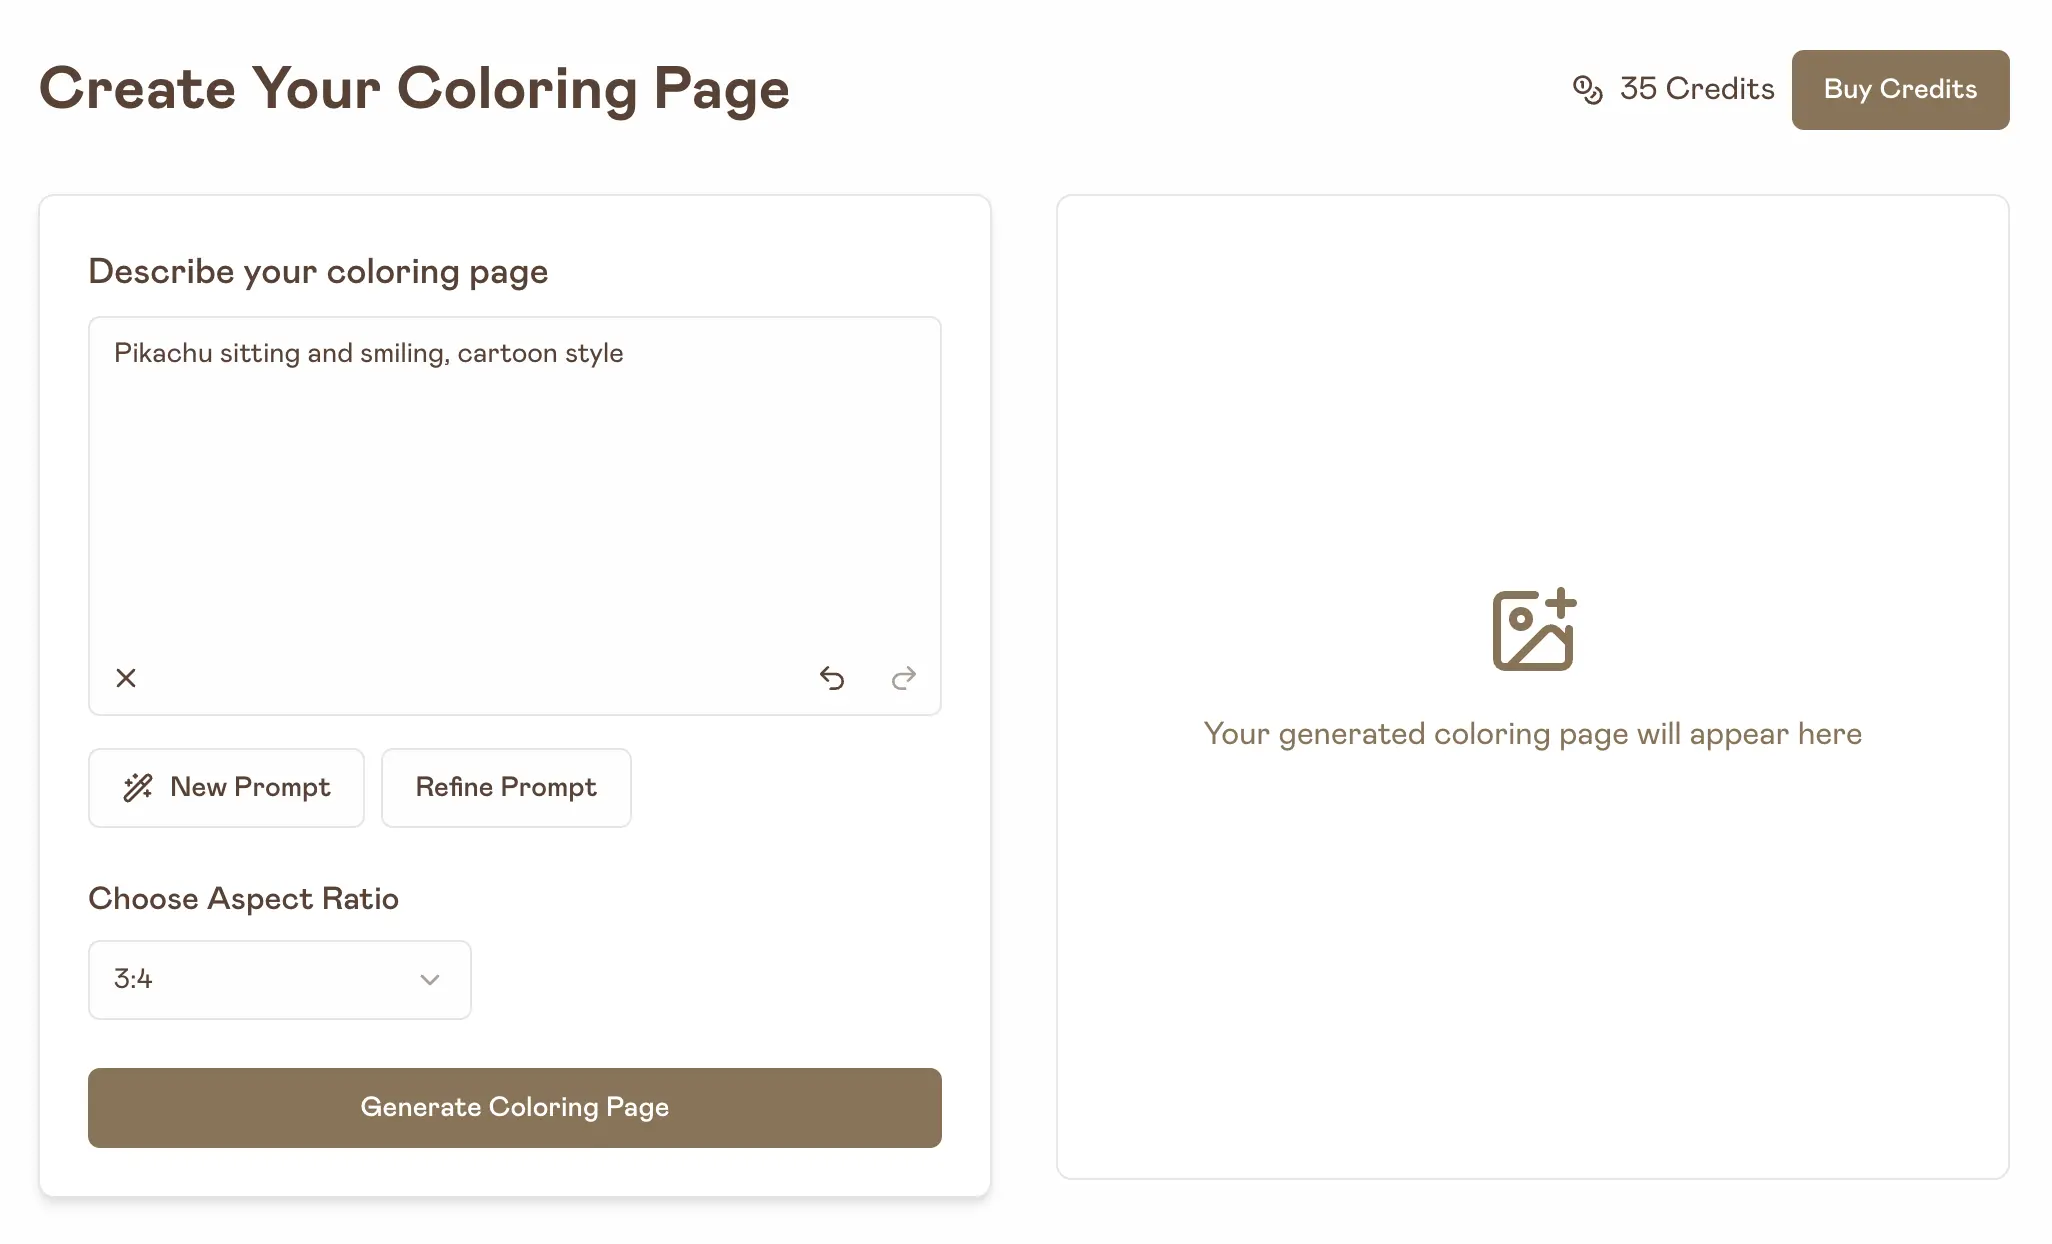Click the Pikachu prompt text
This screenshot has height=1244, width=2052.
click(x=368, y=354)
